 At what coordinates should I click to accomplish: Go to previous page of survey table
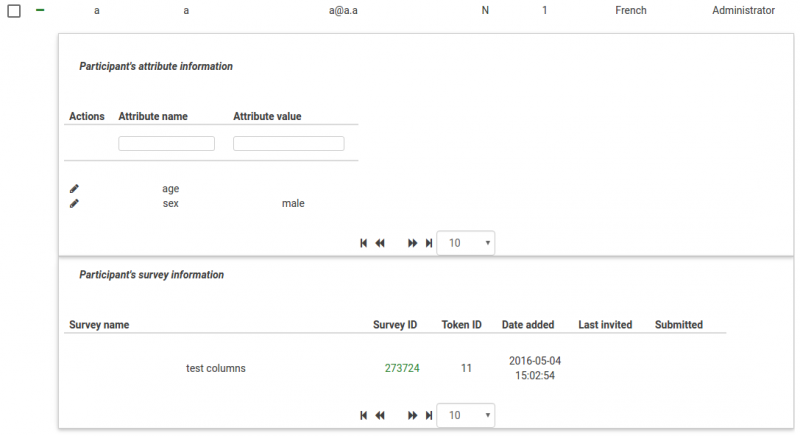pyautogui.click(x=380, y=415)
